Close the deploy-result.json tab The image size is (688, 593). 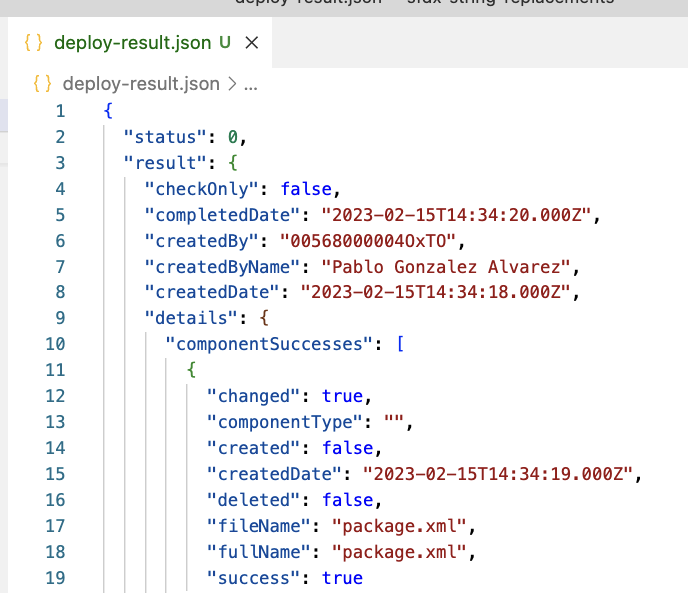pos(251,43)
